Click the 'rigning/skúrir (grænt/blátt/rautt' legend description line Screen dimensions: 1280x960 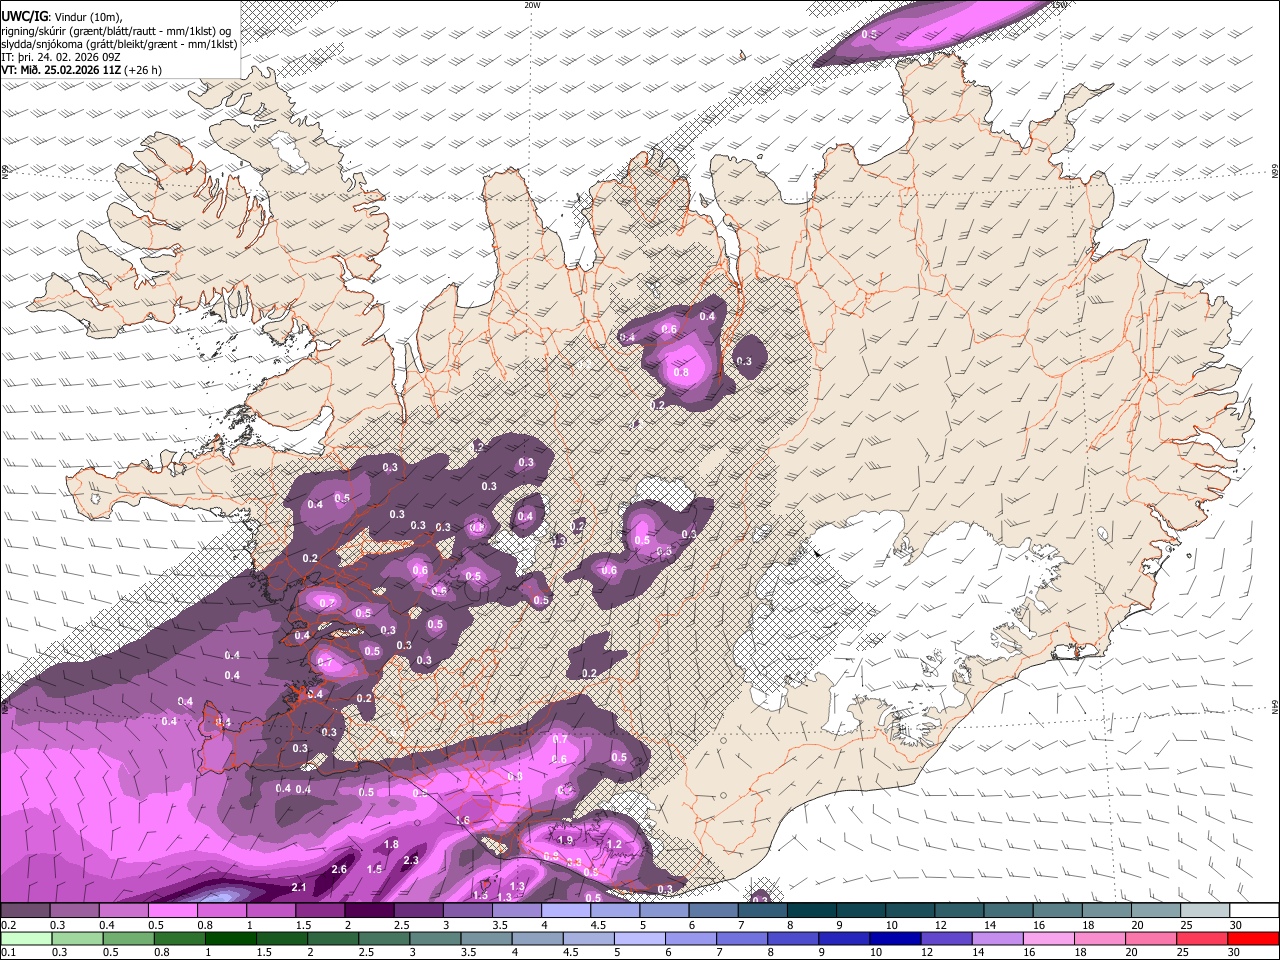116,31
